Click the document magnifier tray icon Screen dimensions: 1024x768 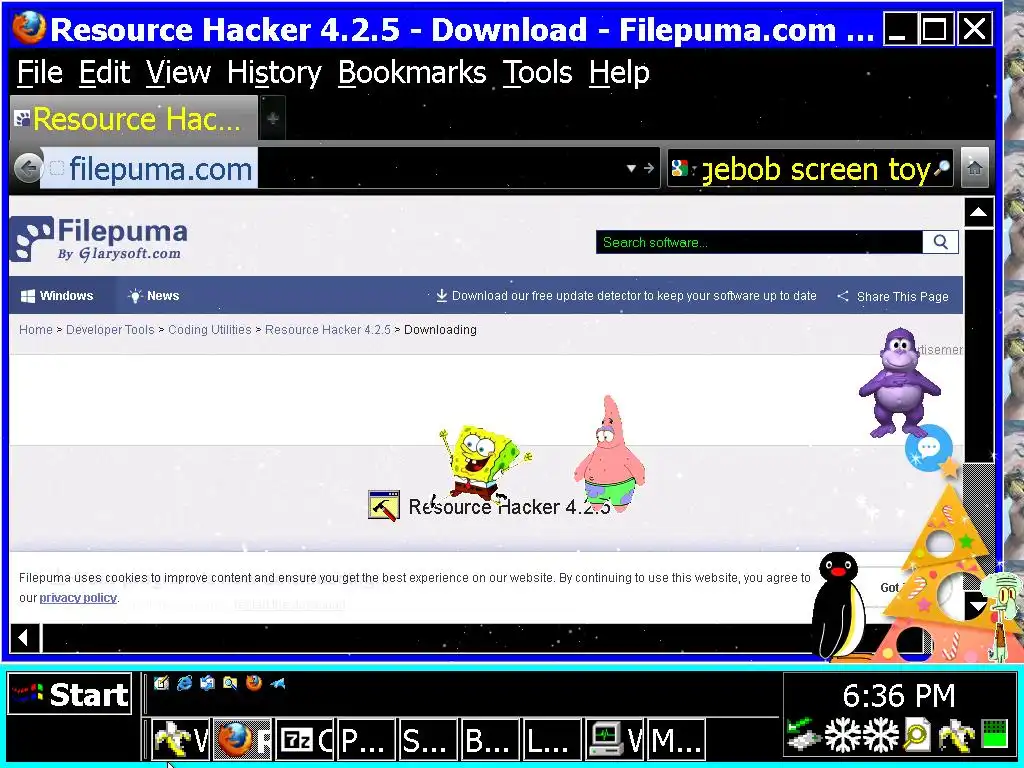point(917,735)
